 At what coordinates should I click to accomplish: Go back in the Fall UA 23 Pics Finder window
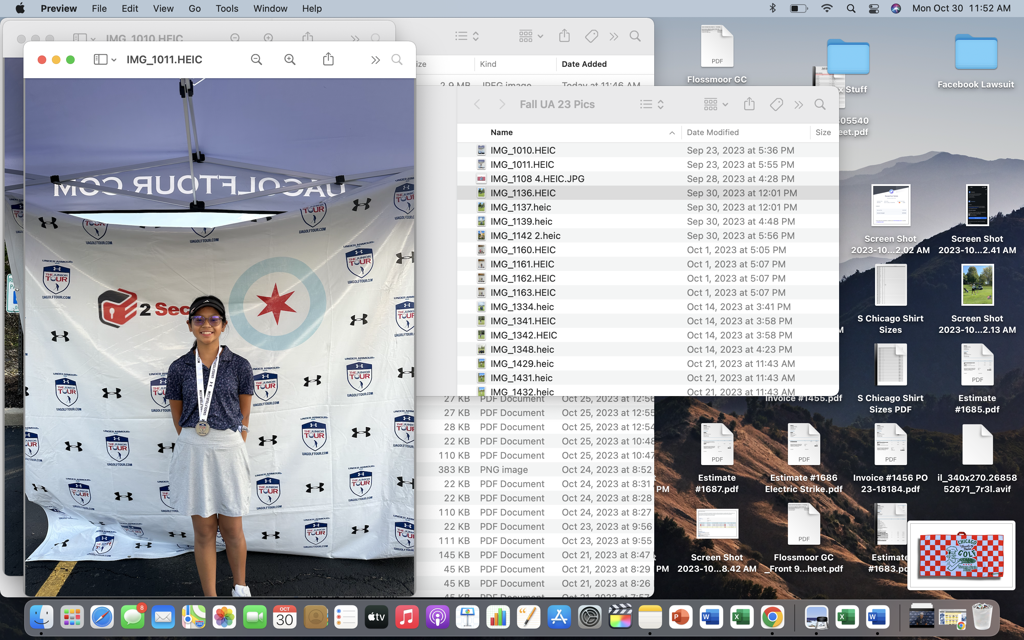click(x=477, y=104)
